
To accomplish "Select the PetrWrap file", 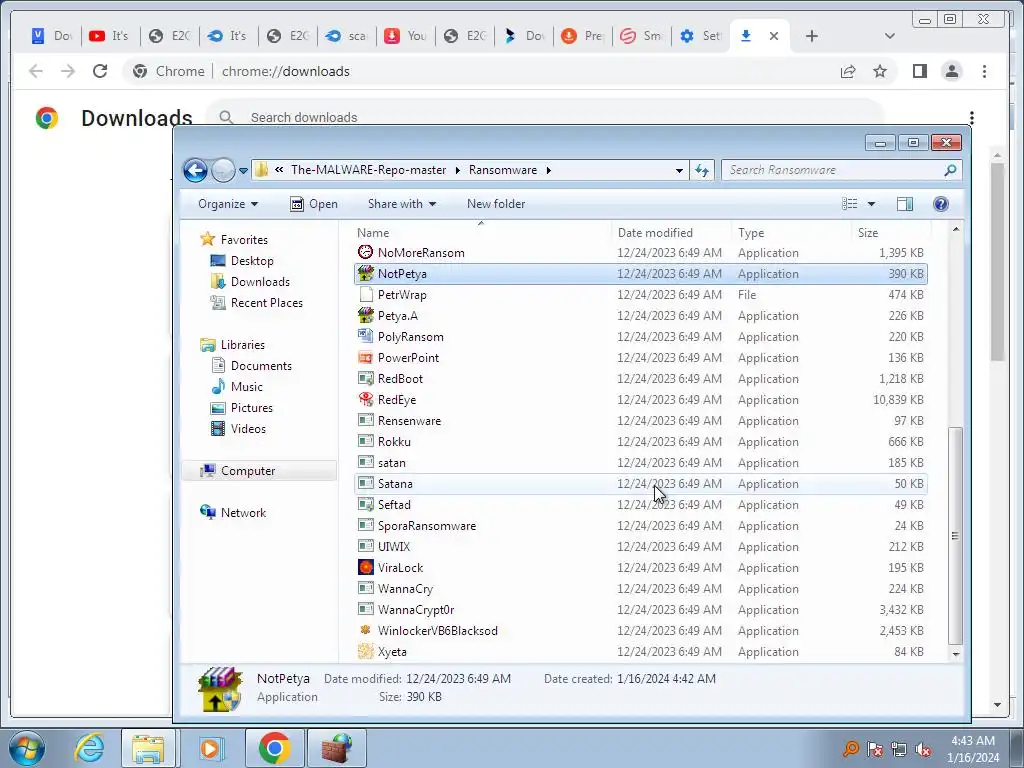I will click(402, 295).
